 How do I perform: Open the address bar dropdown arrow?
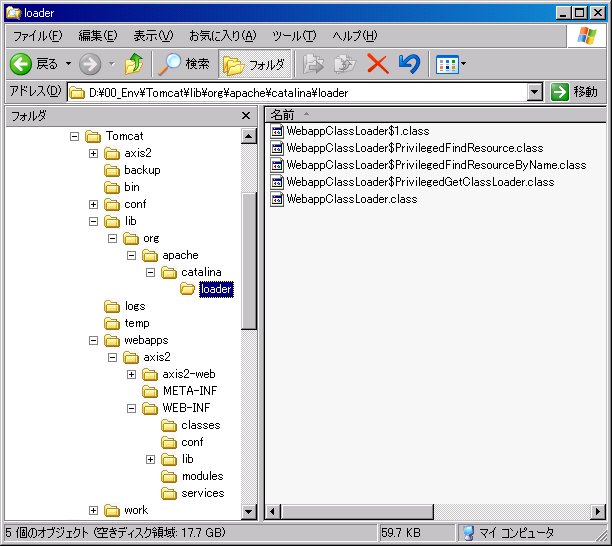coord(535,93)
